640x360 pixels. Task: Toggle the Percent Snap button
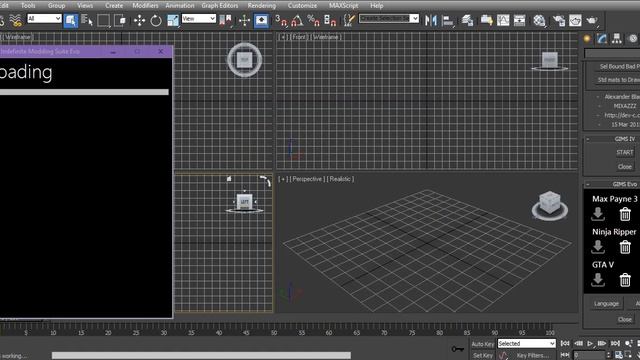point(313,20)
